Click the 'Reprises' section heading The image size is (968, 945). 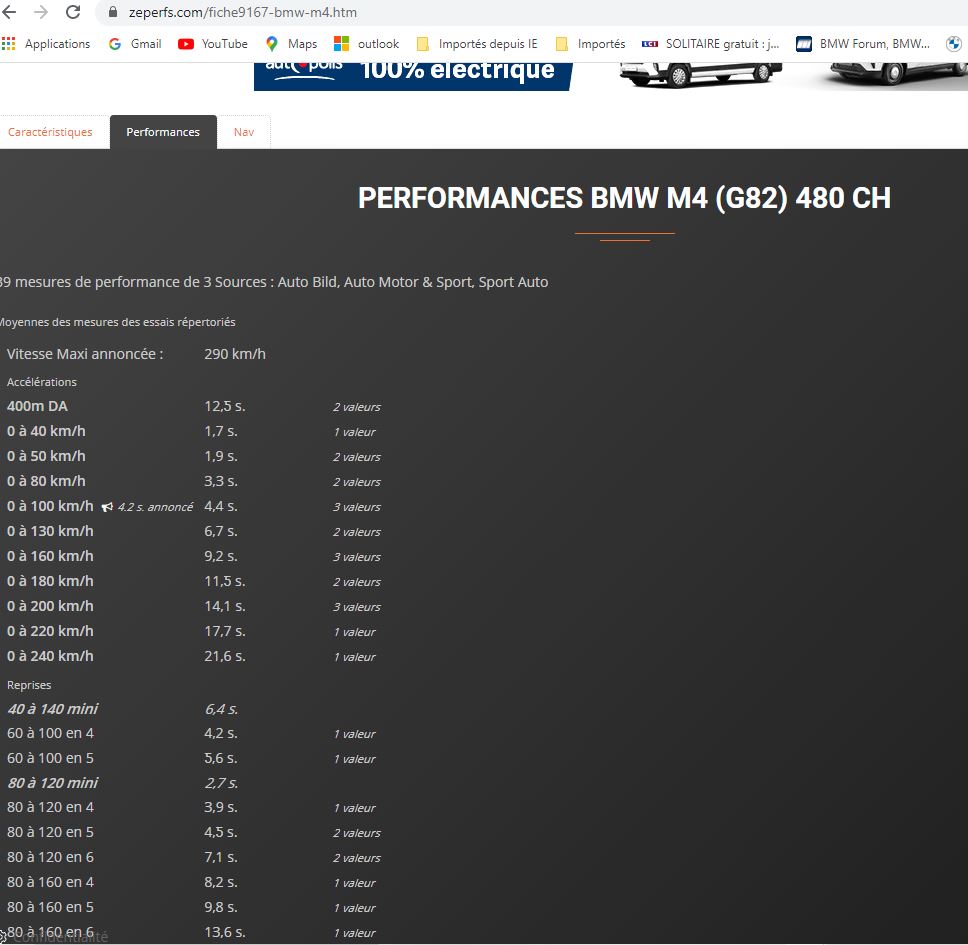[x=29, y=685]
